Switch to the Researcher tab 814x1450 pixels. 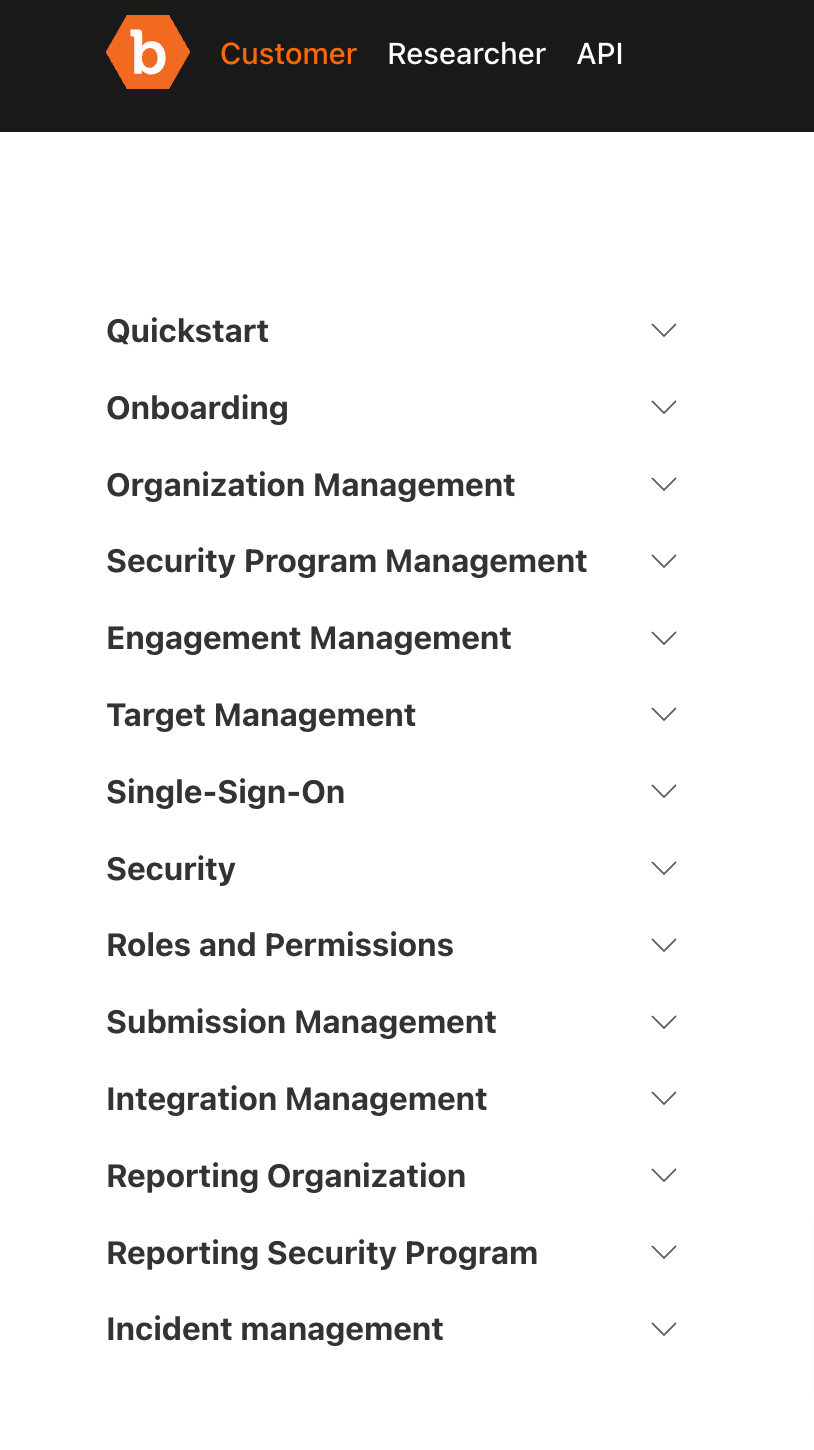click(x=466, y=54)
